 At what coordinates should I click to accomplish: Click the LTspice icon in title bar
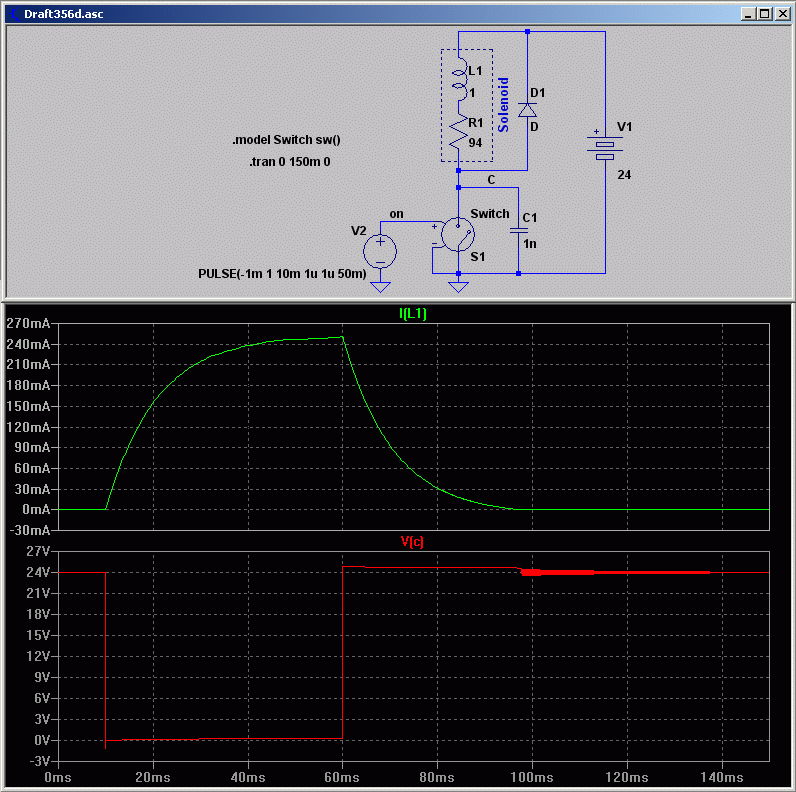tap(14, 14)
